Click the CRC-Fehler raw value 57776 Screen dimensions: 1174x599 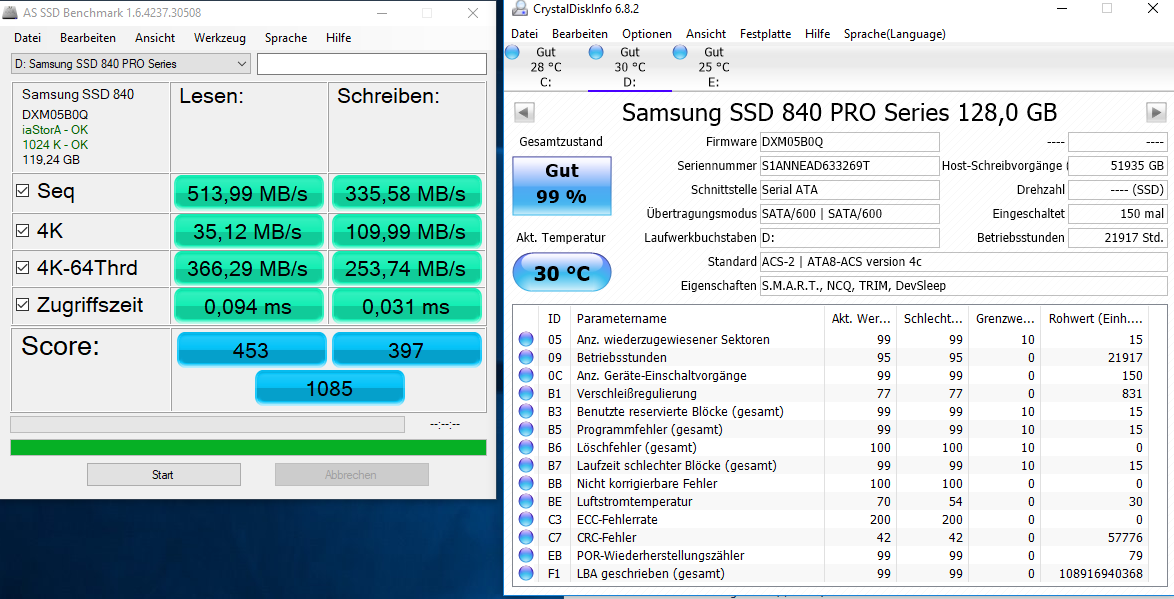1125,538
